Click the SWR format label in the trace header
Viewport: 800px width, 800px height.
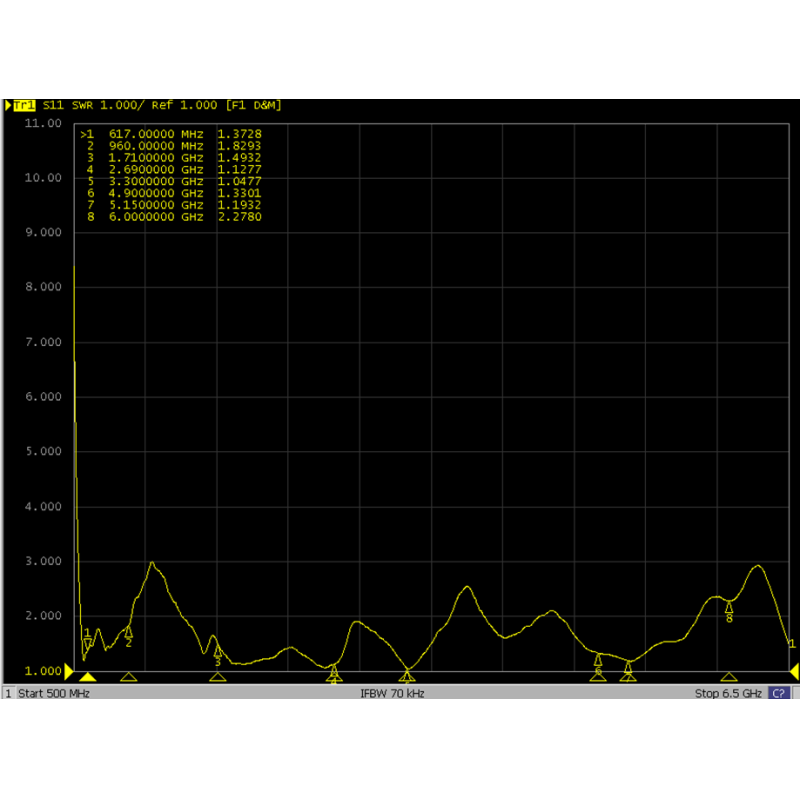tap(82, 106)
